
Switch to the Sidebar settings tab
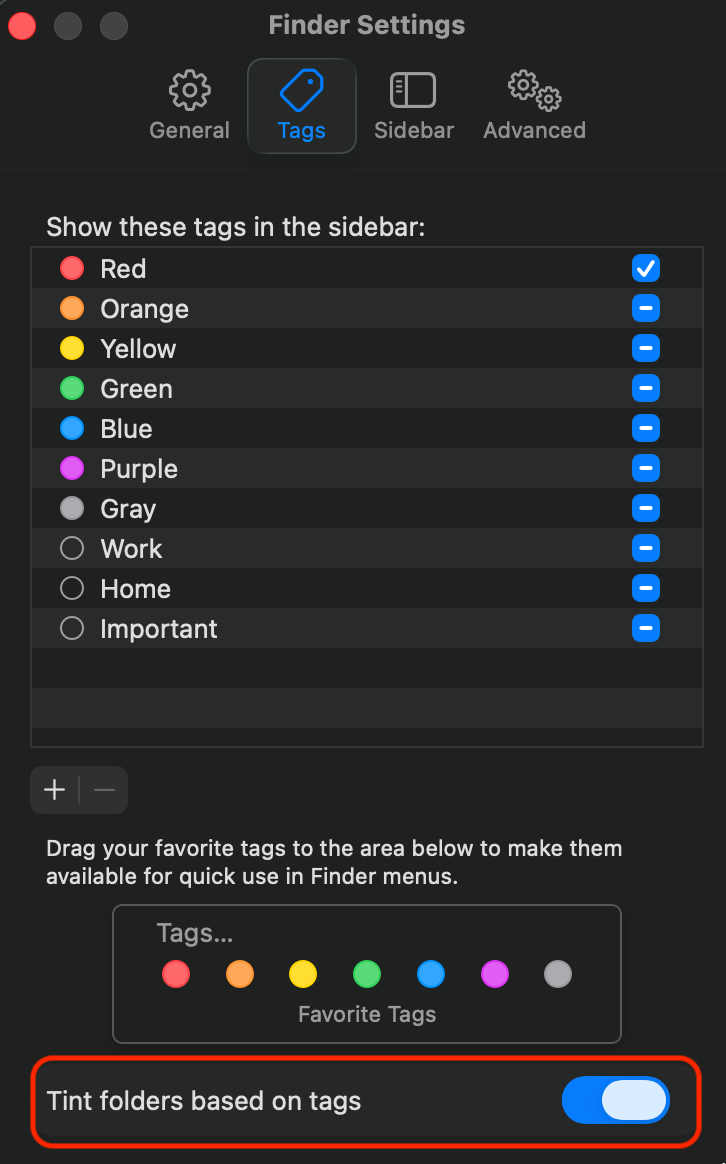point(413,105)
